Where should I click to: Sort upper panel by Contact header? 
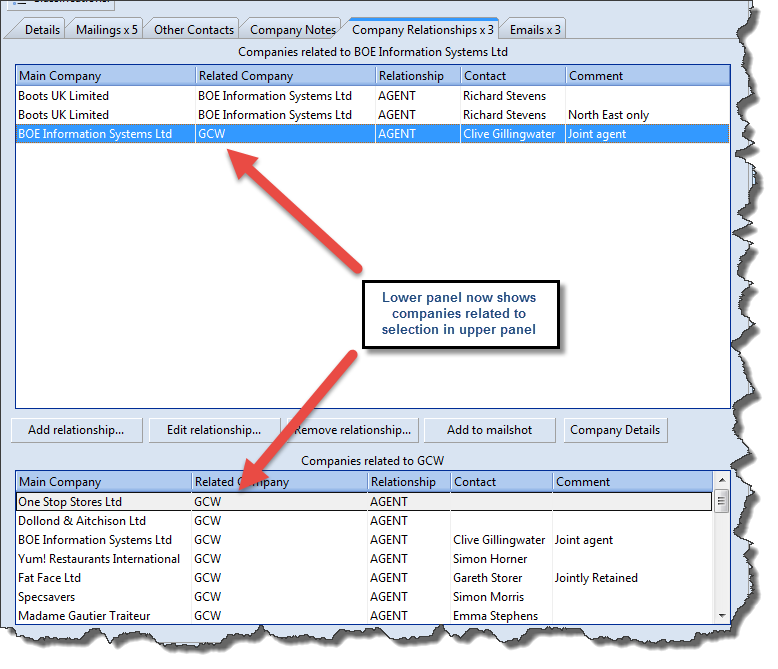click(x=513, y=76)
